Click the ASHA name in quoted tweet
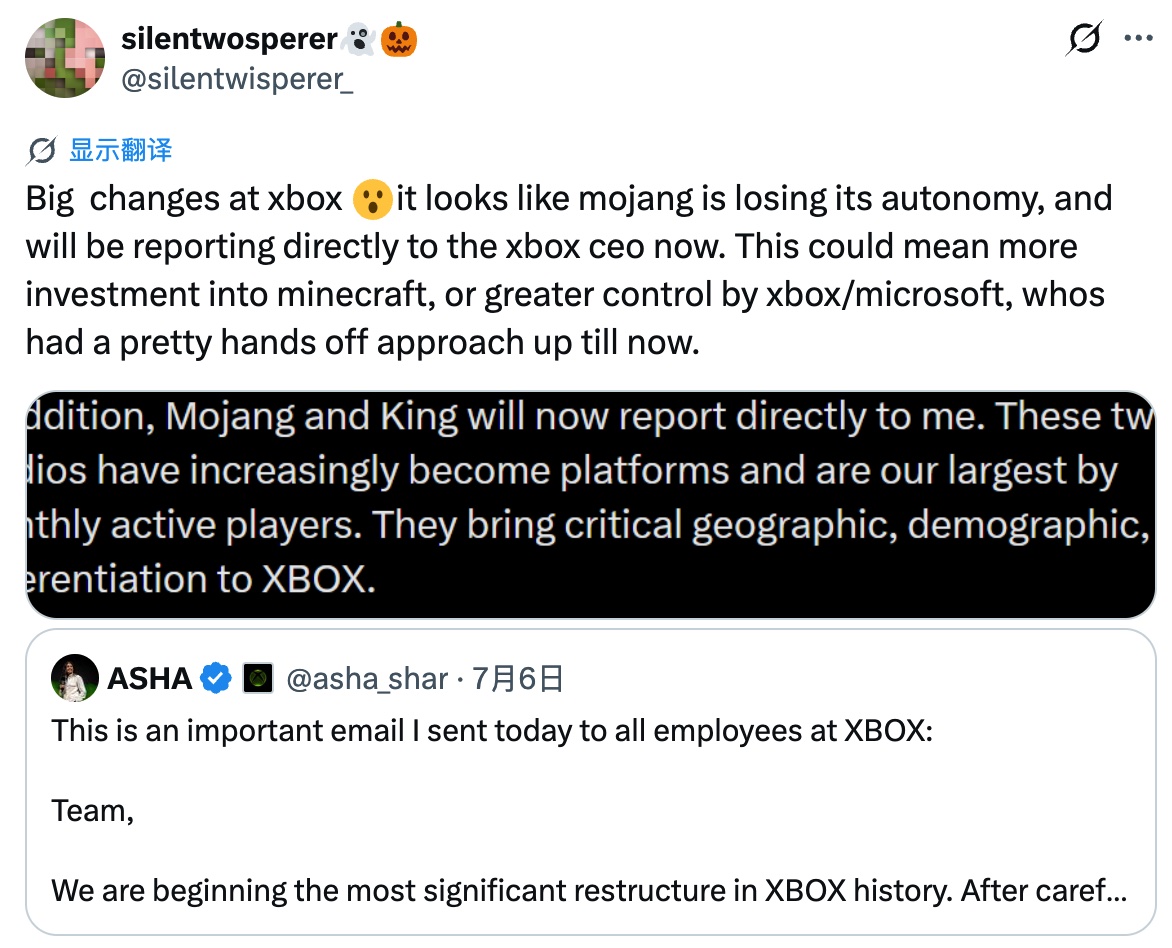This screenshot has height=948, width=1172. [149, 679]
